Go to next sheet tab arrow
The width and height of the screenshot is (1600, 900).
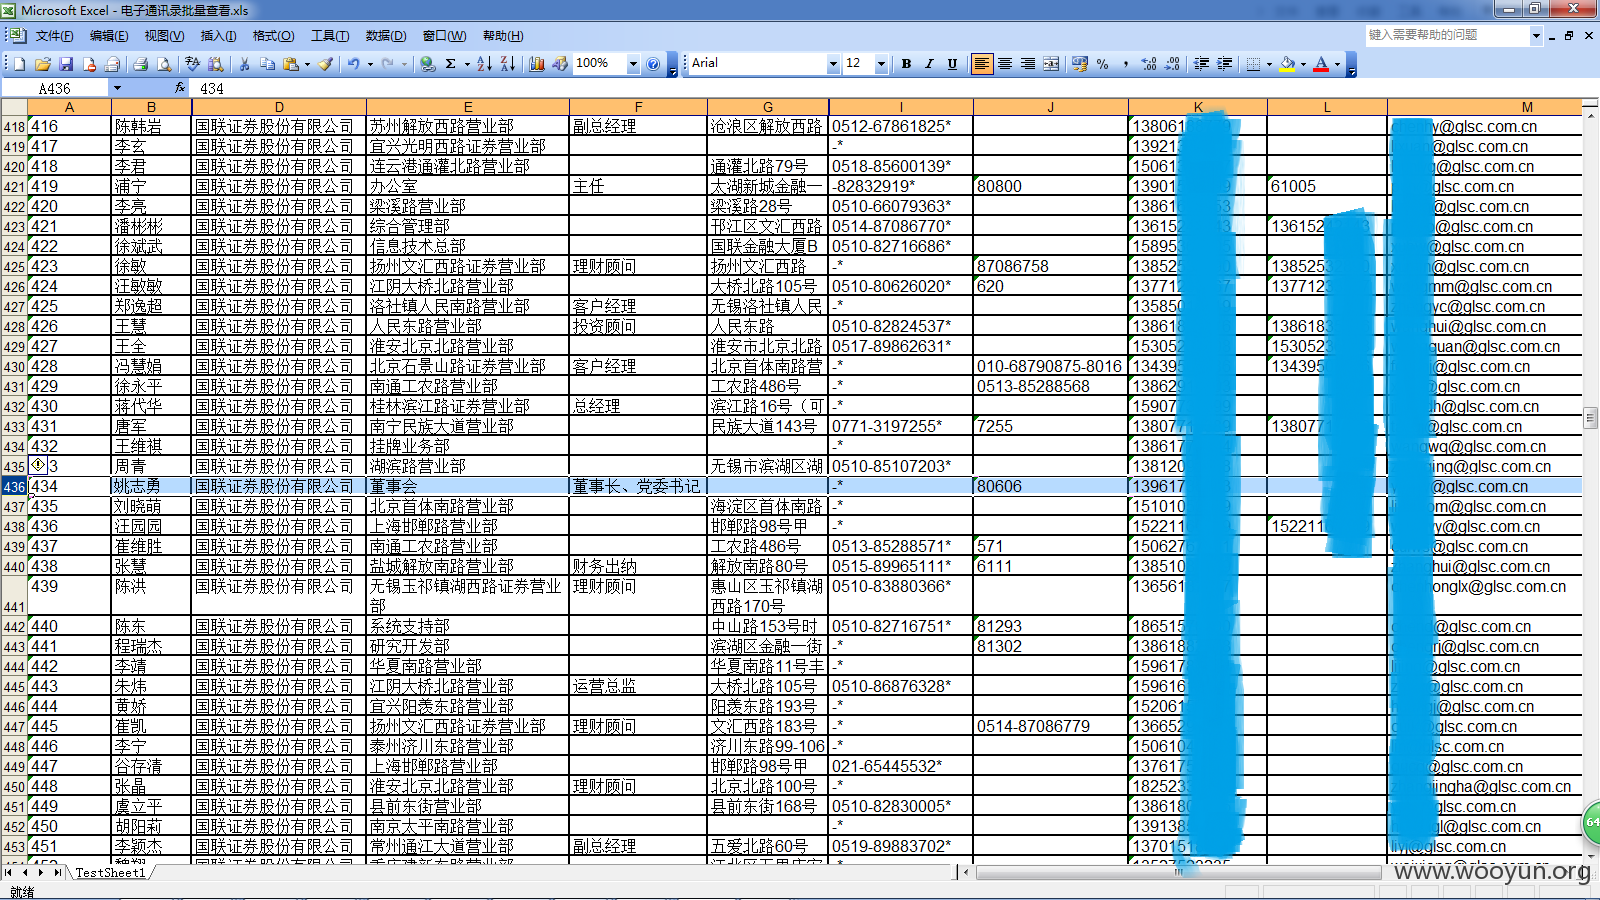41,873
